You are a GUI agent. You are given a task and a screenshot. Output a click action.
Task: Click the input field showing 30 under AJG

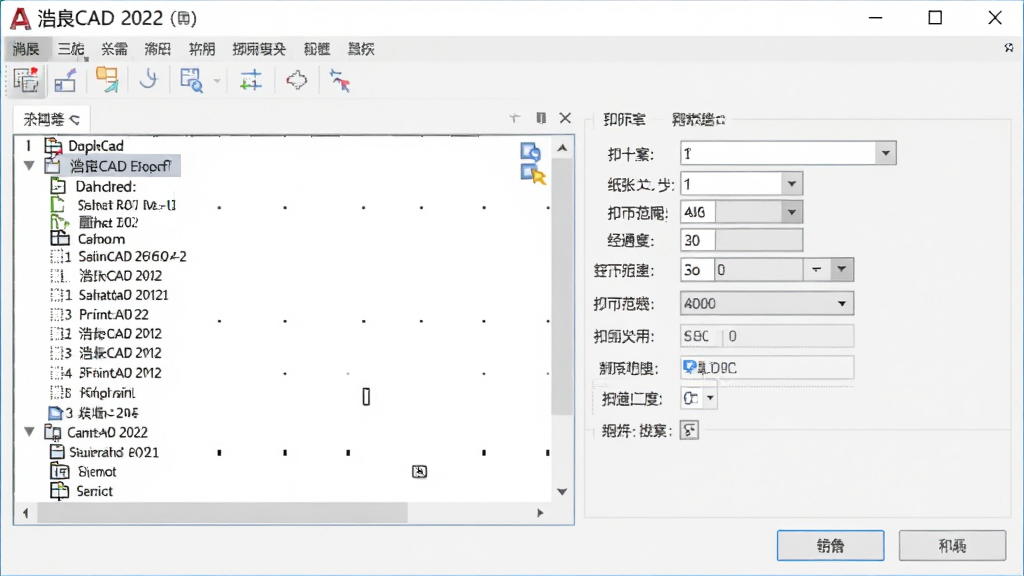tap(741, 240)
